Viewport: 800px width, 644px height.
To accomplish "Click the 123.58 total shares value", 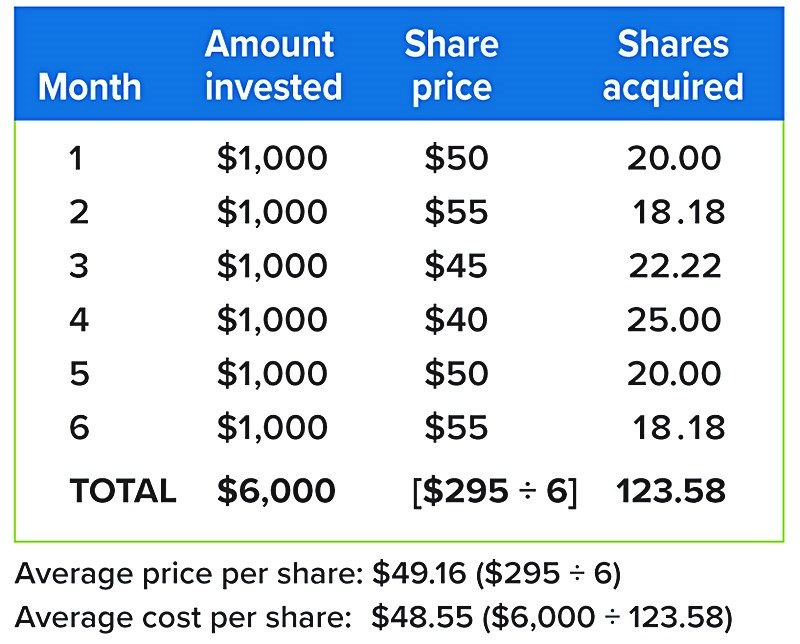I will (670, 491).
